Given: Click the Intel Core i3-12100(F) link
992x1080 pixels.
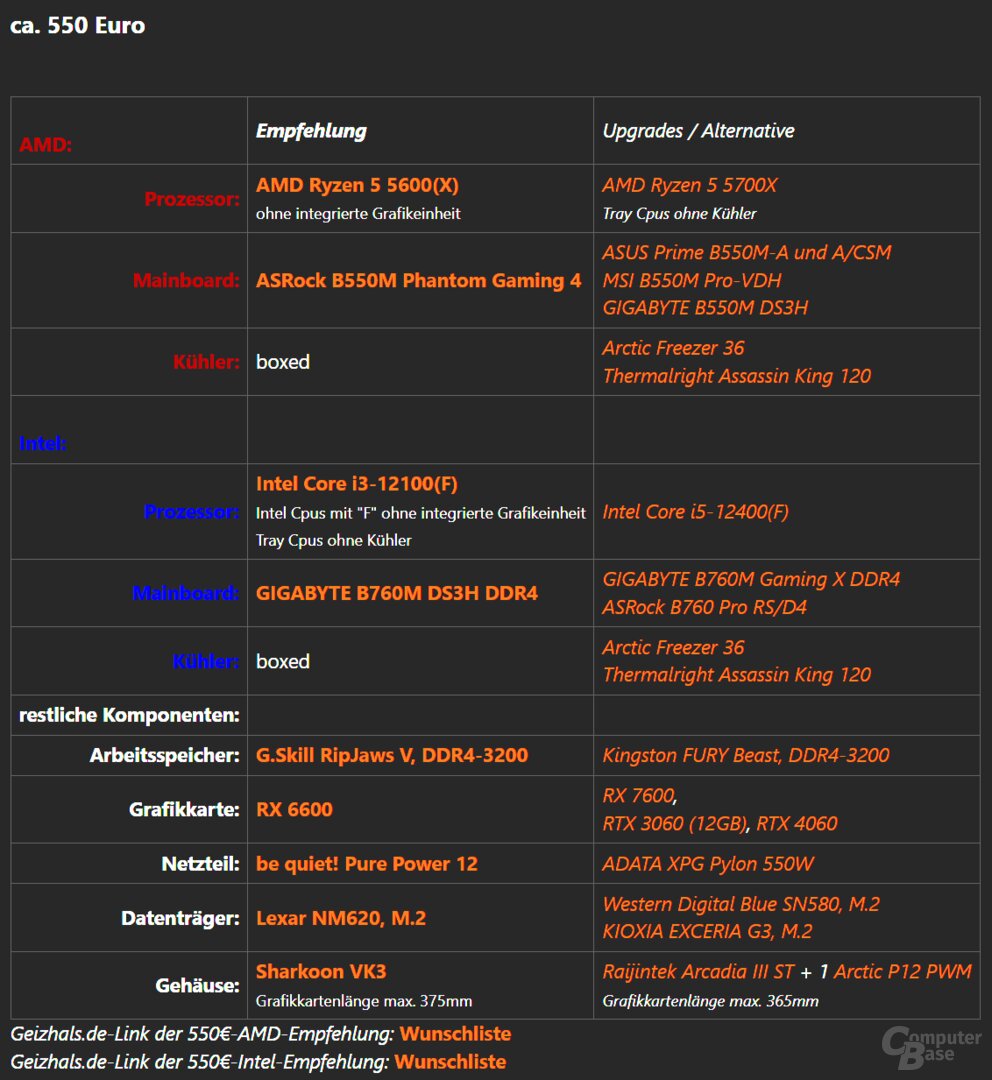Looking at the screenshot, I should pos(356,484).
